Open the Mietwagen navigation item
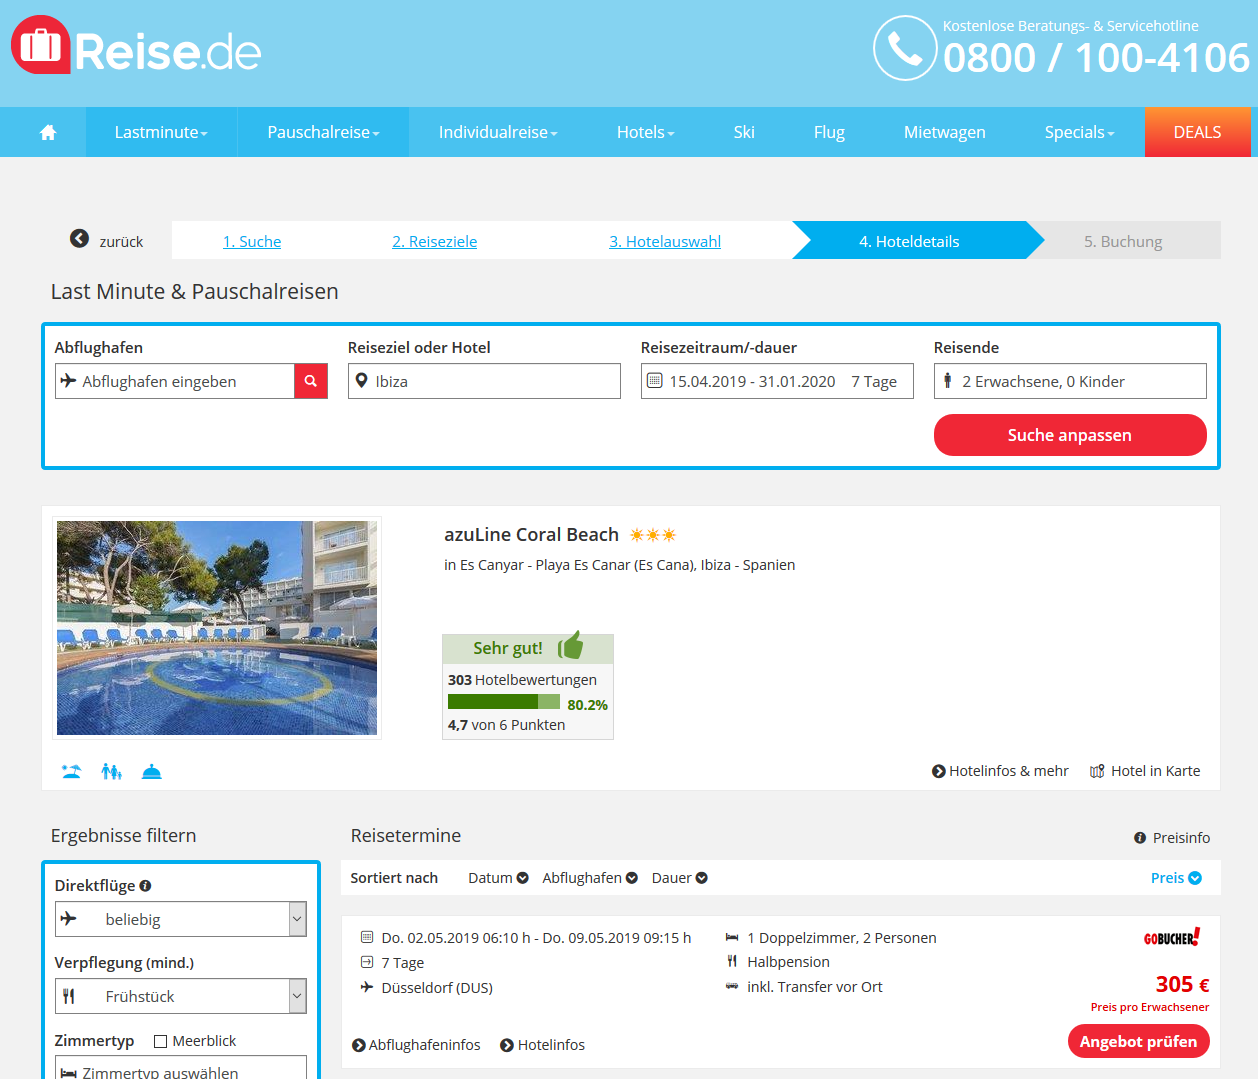 945,132
